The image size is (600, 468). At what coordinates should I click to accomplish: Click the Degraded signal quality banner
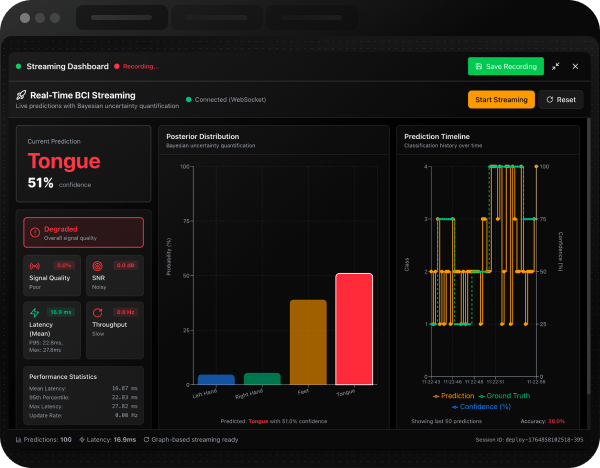(83, 232)
